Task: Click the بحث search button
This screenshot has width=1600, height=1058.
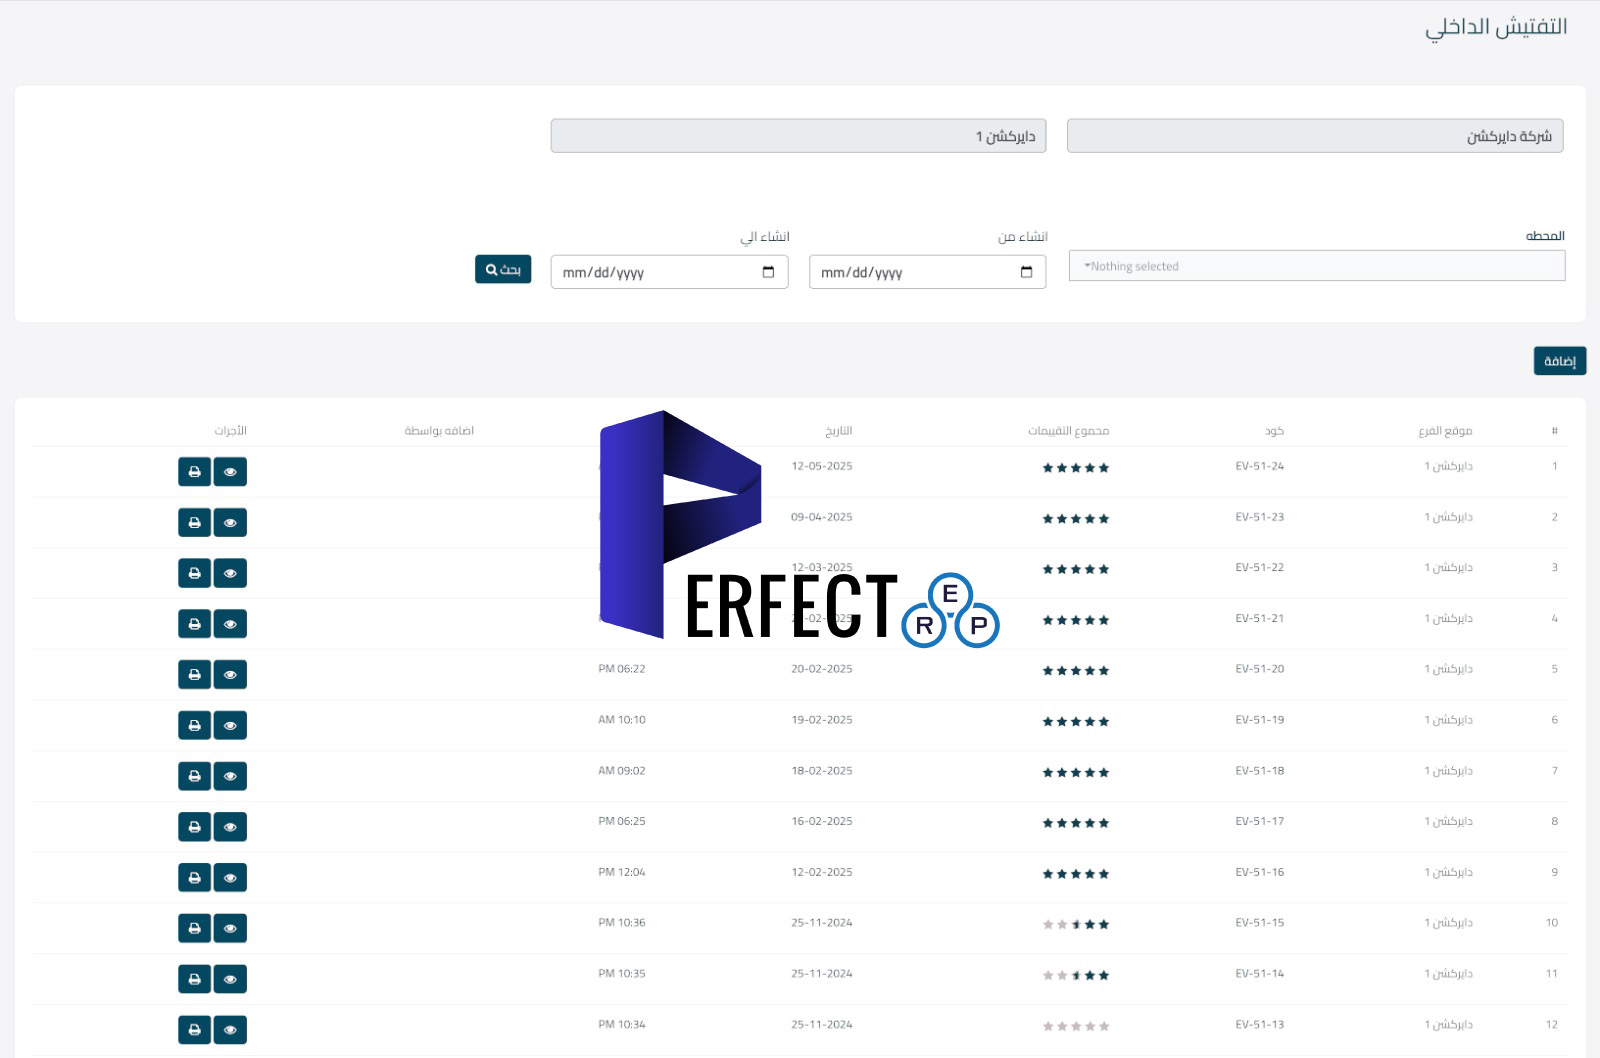Action: 503,269
